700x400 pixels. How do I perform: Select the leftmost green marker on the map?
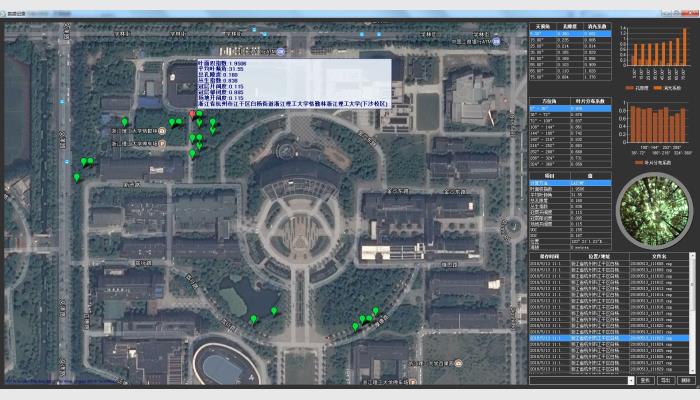[76, 178]
